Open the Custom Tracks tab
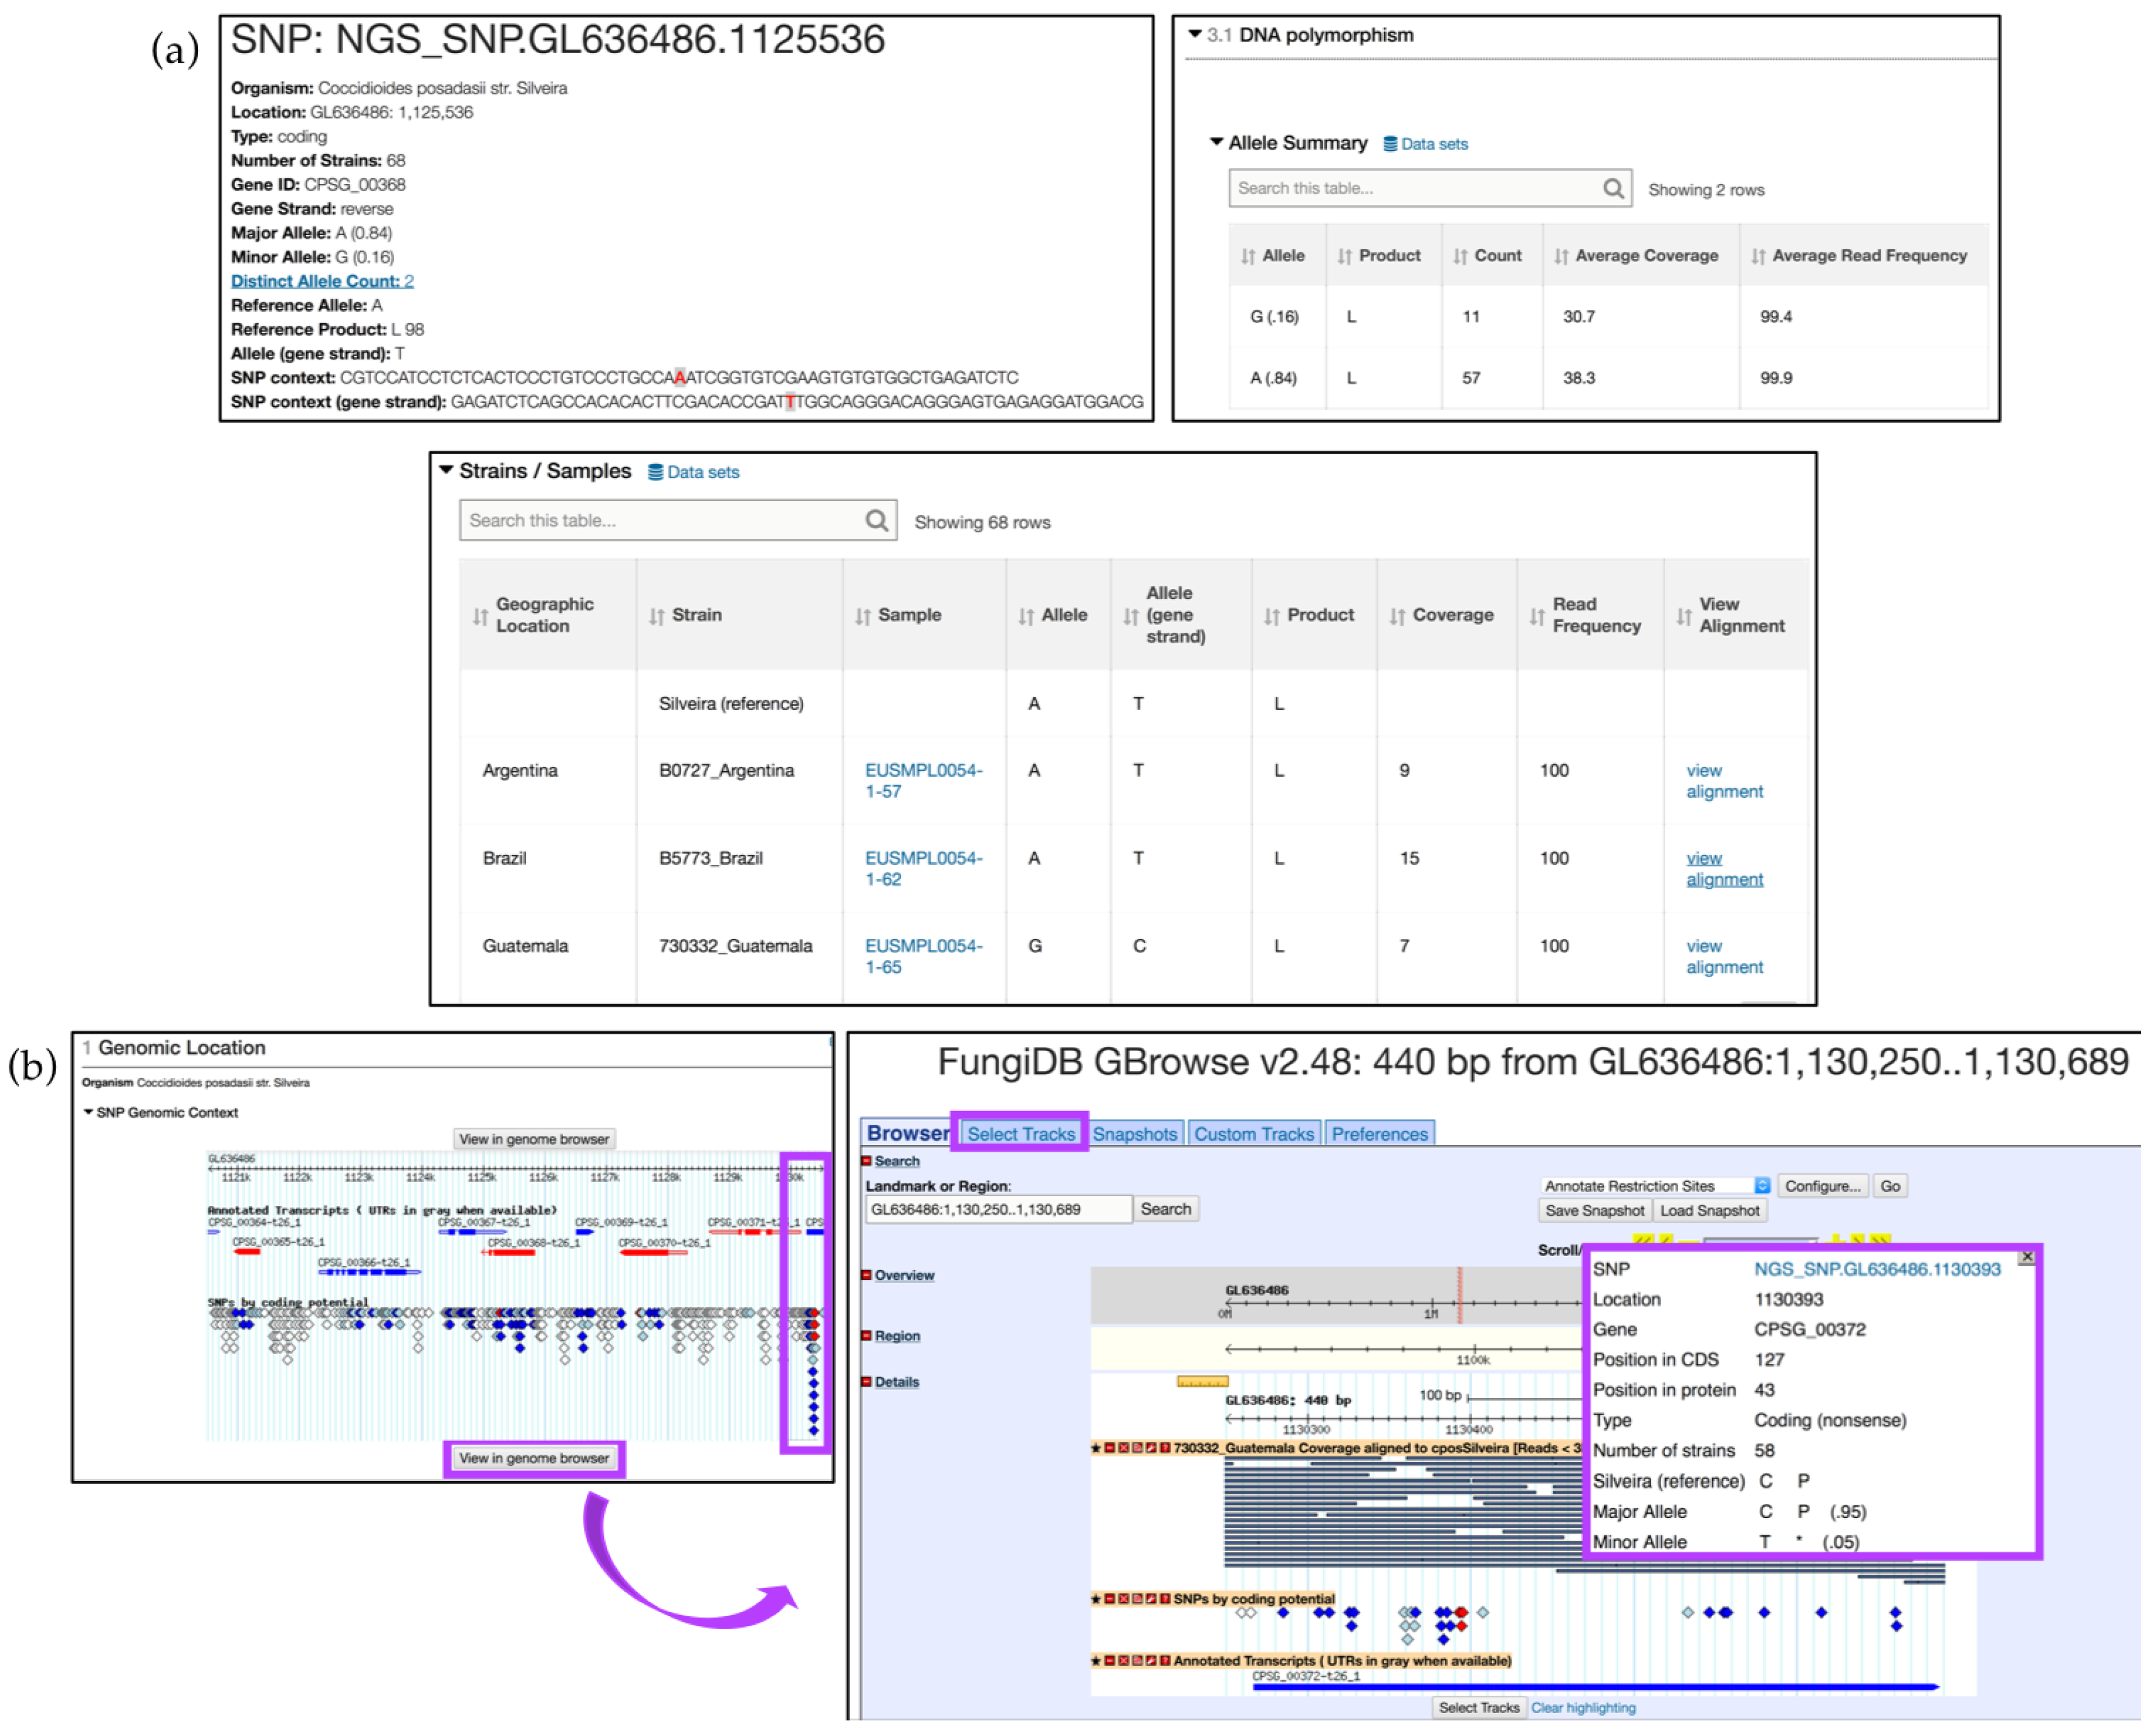Screen dimensions: 2156x1734 coord(1254,1135)
